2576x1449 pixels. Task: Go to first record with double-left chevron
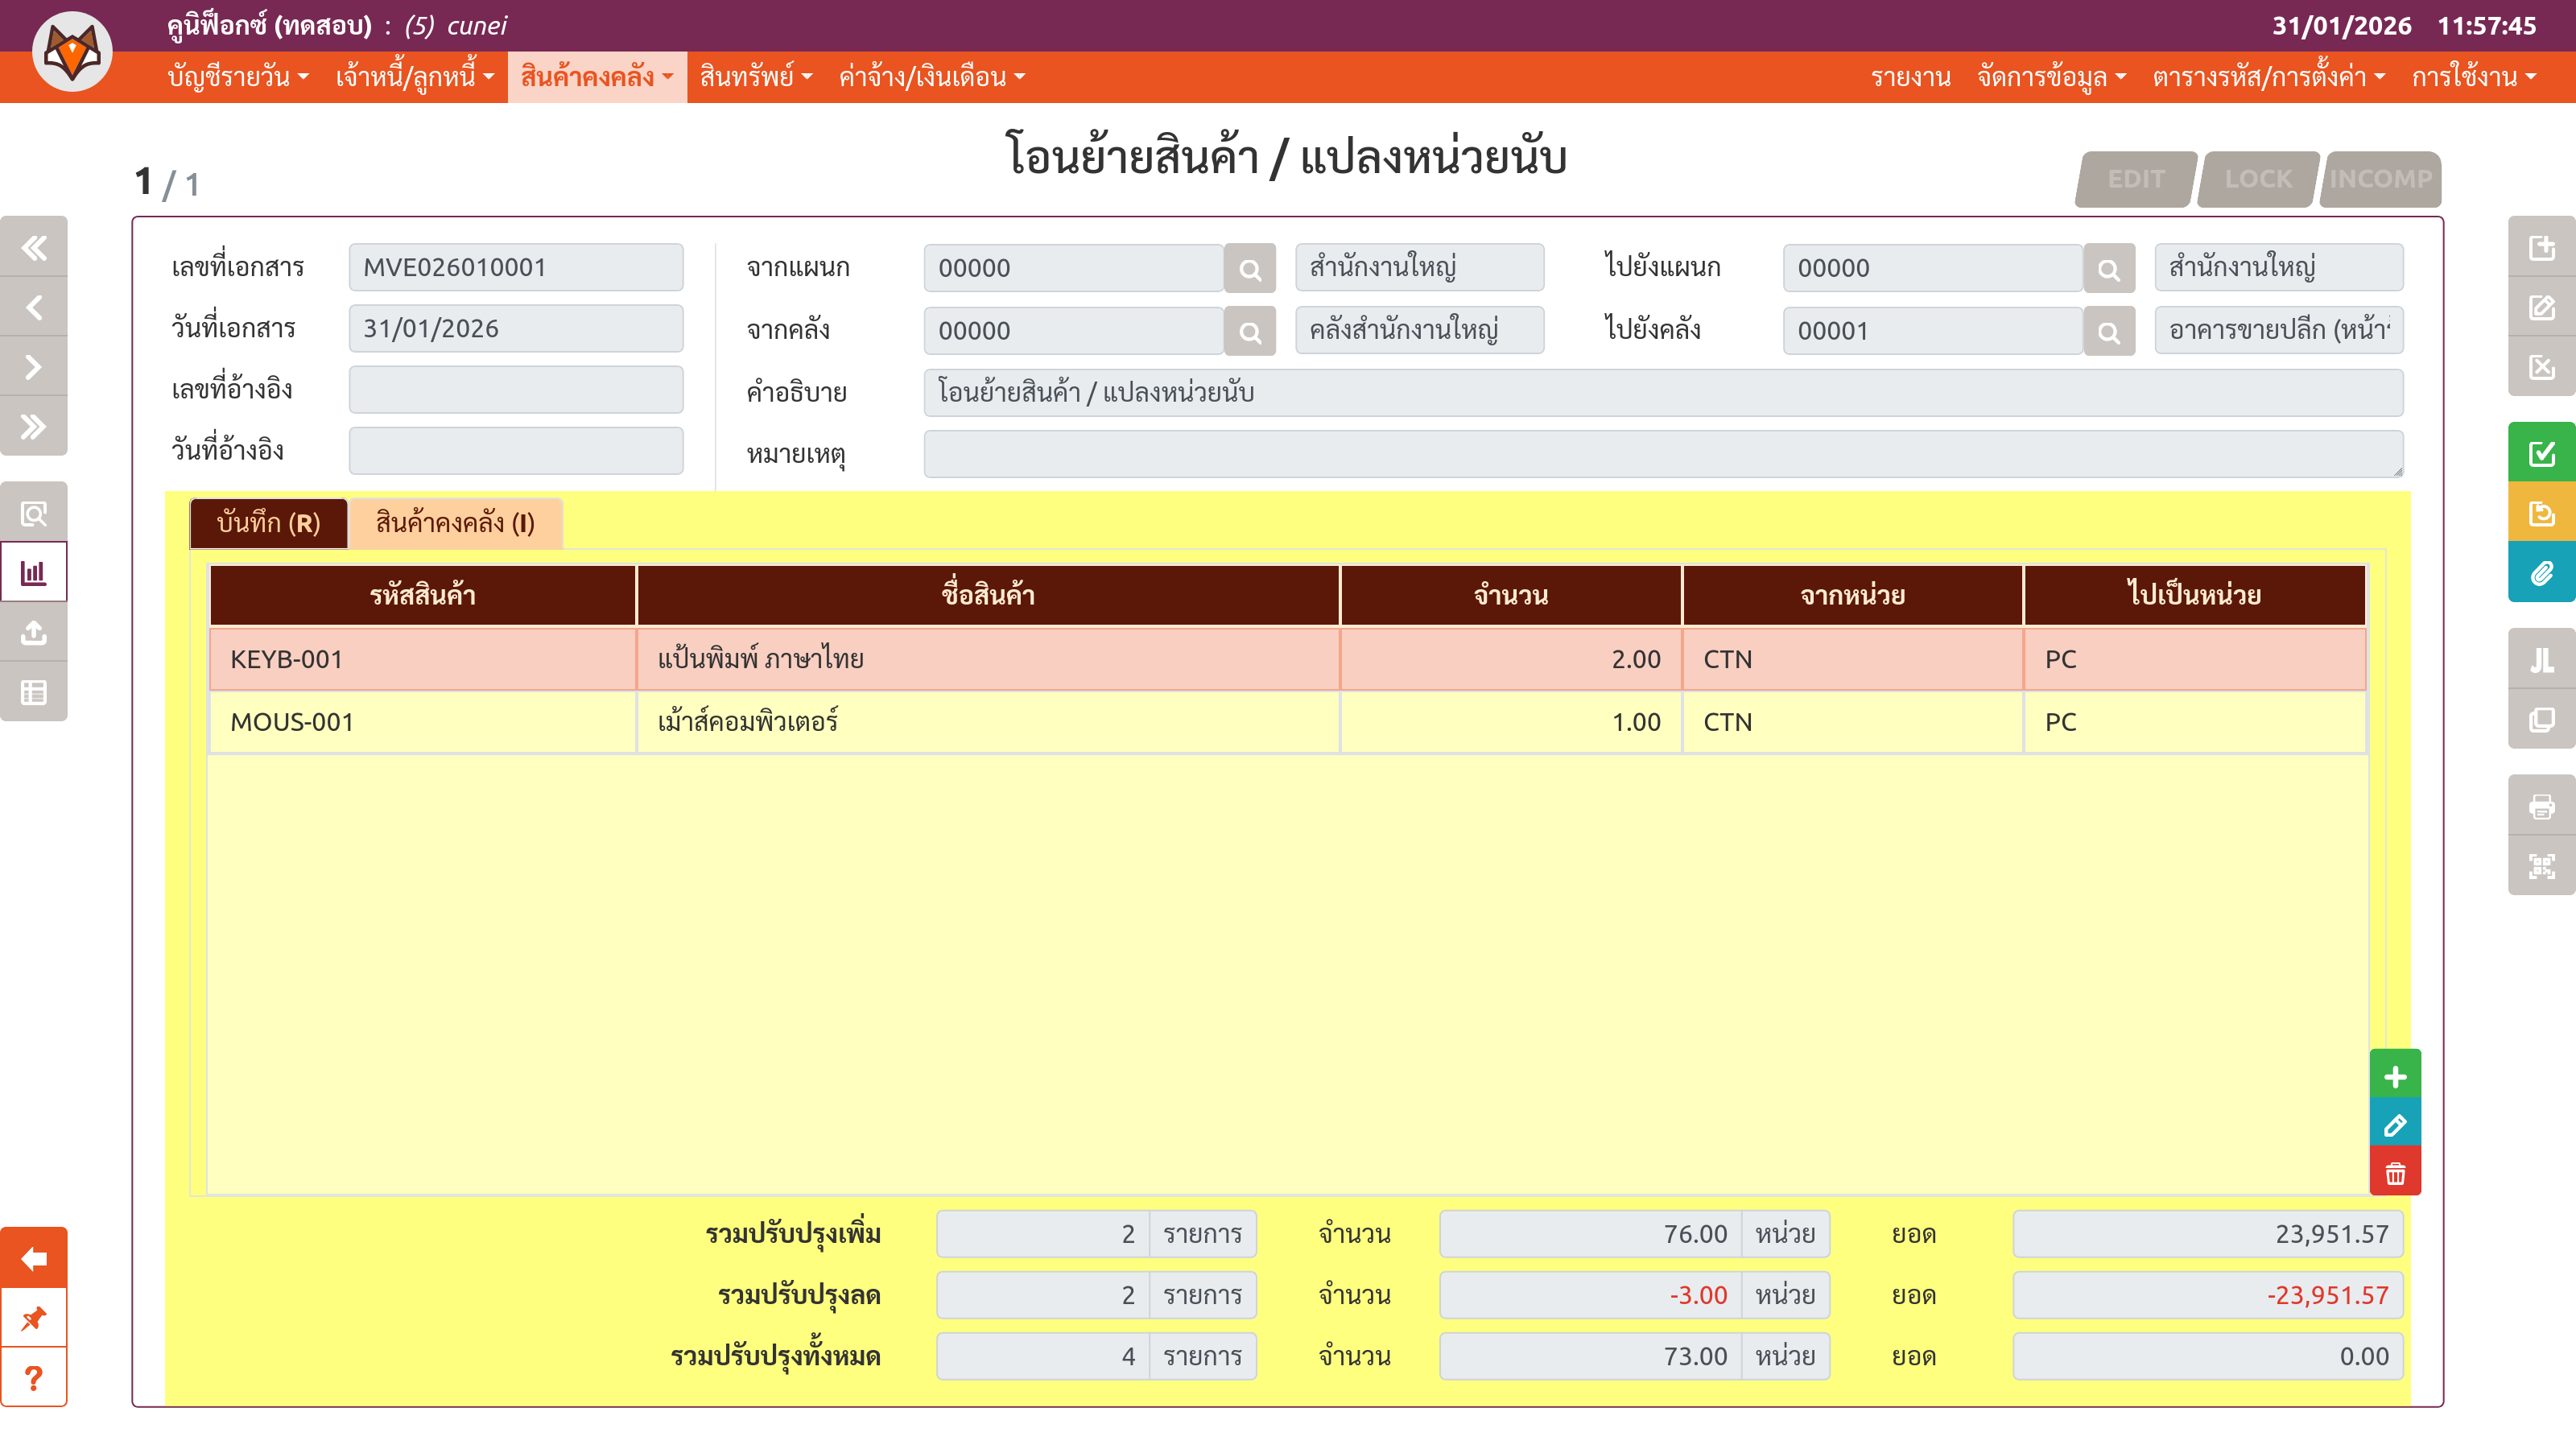34,247
